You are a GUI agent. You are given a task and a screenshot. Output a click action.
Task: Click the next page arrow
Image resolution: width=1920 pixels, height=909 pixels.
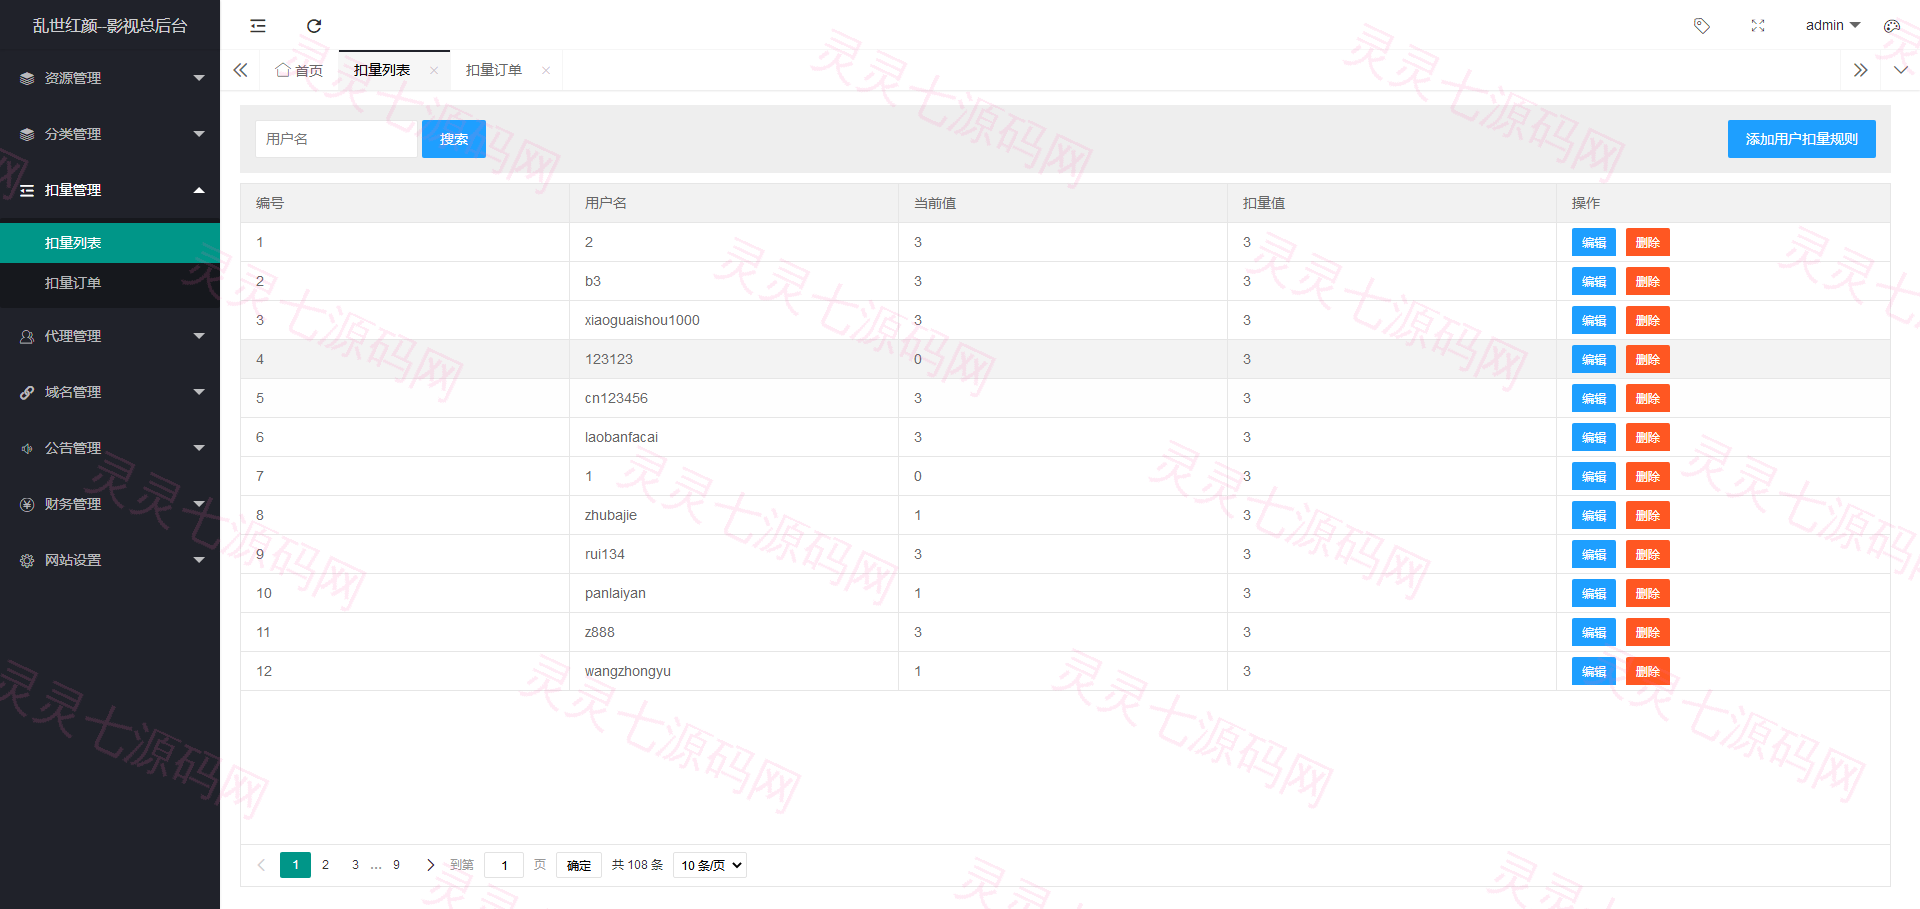[x=430, y=865]
